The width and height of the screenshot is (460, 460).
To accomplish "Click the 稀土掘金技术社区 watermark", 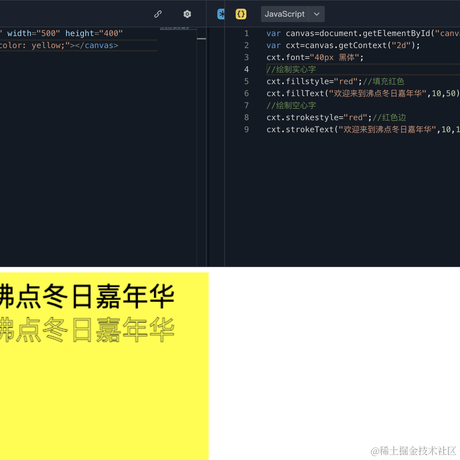I will pos(413,451).
